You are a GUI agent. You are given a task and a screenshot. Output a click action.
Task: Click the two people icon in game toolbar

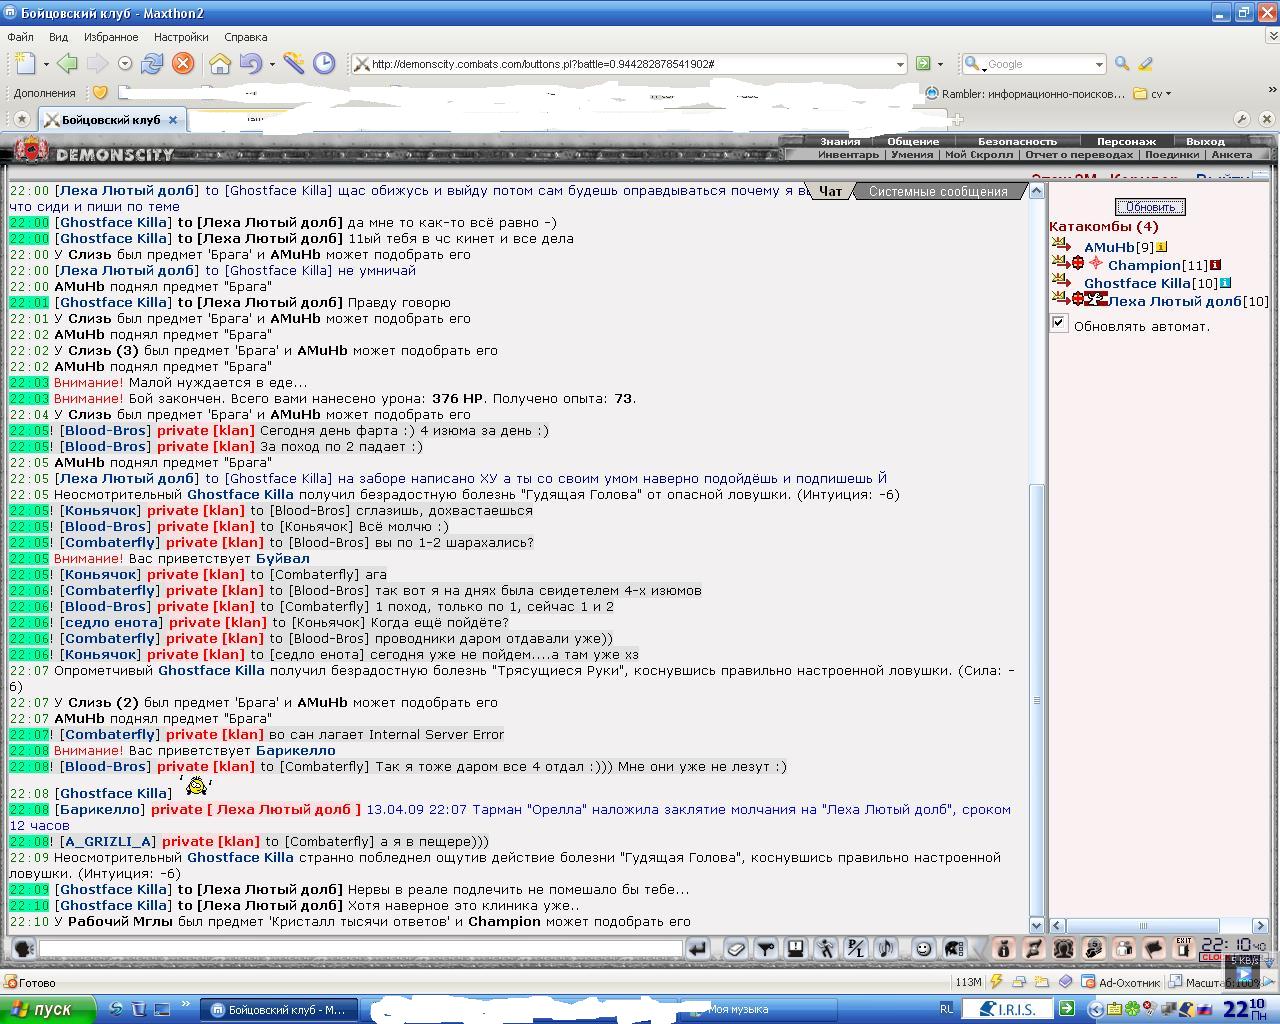(1123, 948)
